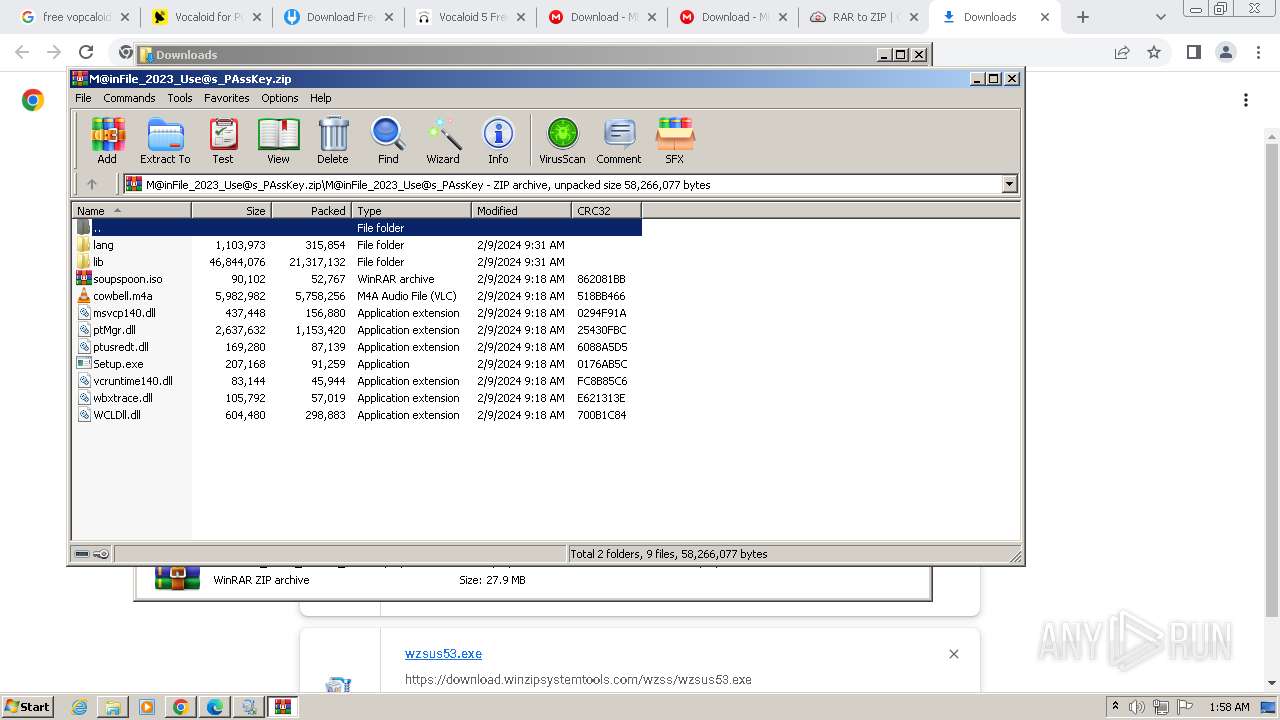Open the File menu

tap(83, 98)
